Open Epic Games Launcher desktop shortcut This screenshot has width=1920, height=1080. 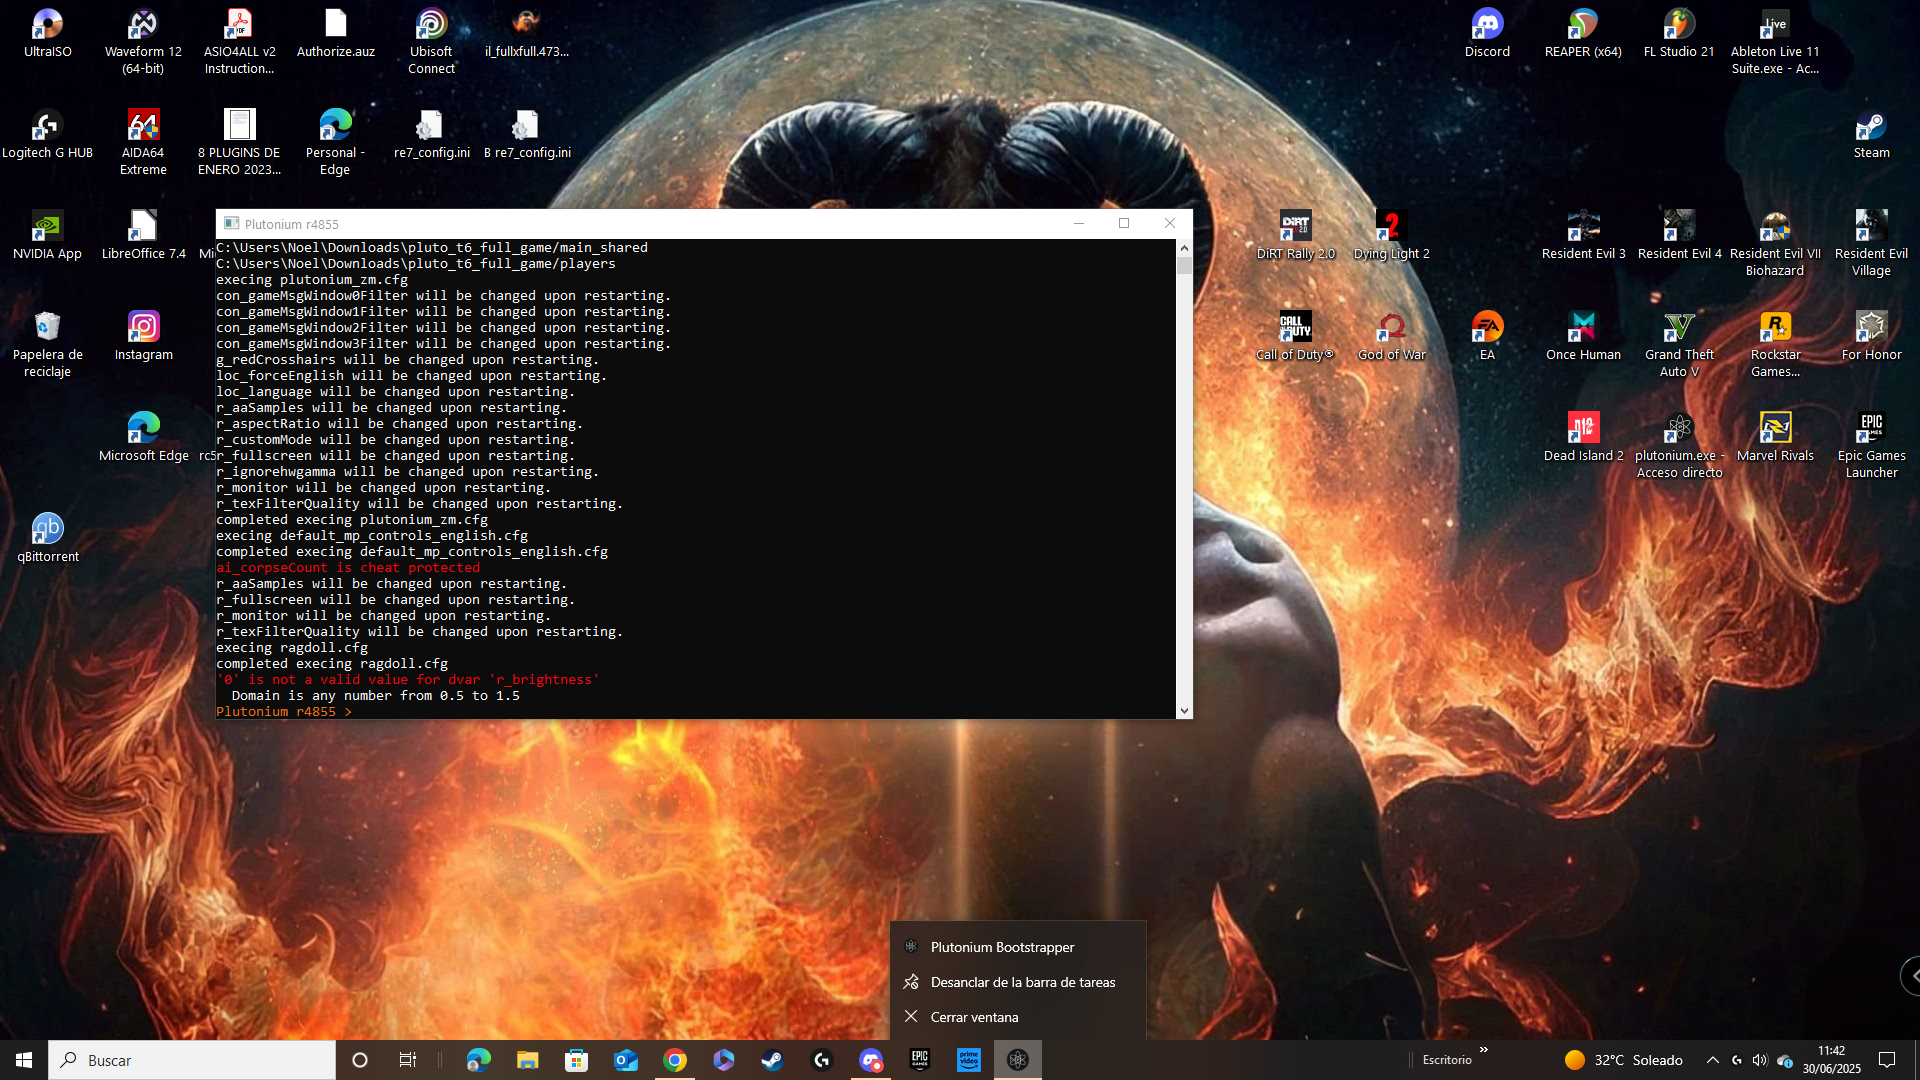[x=1871, y=446]
